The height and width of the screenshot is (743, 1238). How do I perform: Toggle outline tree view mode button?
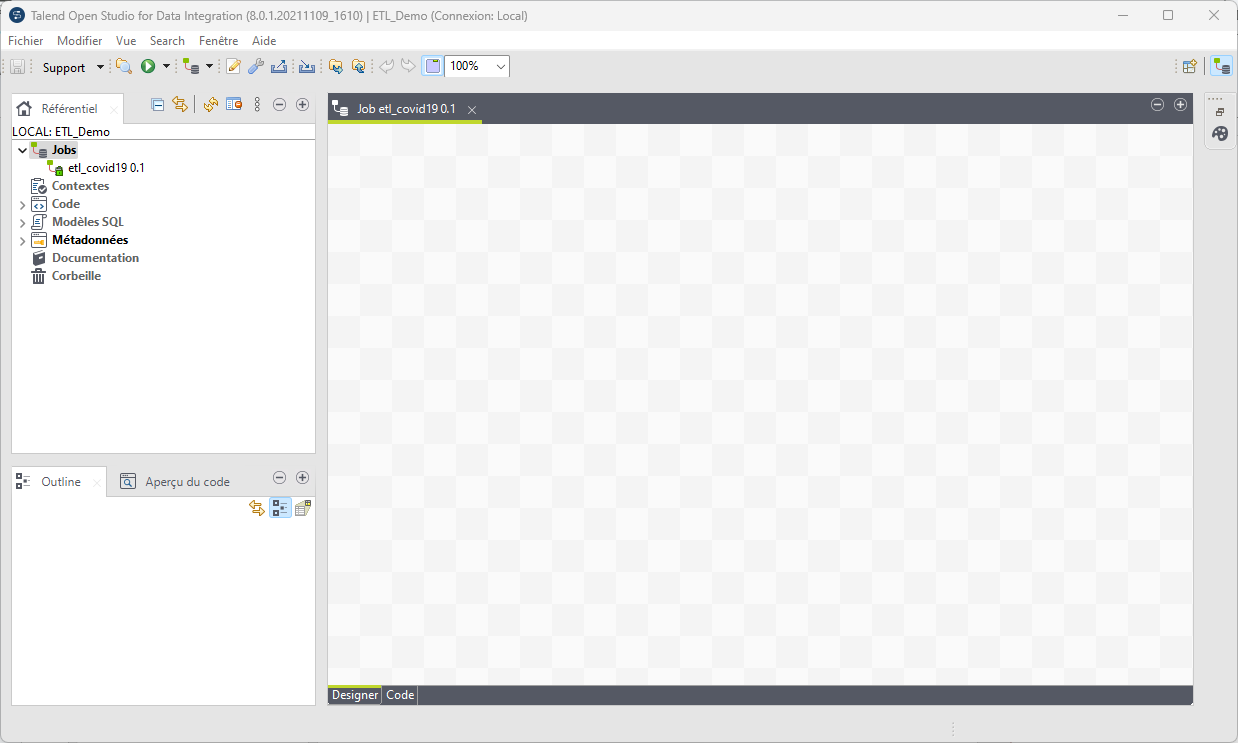pyautogui.click(x=280, y=508)
